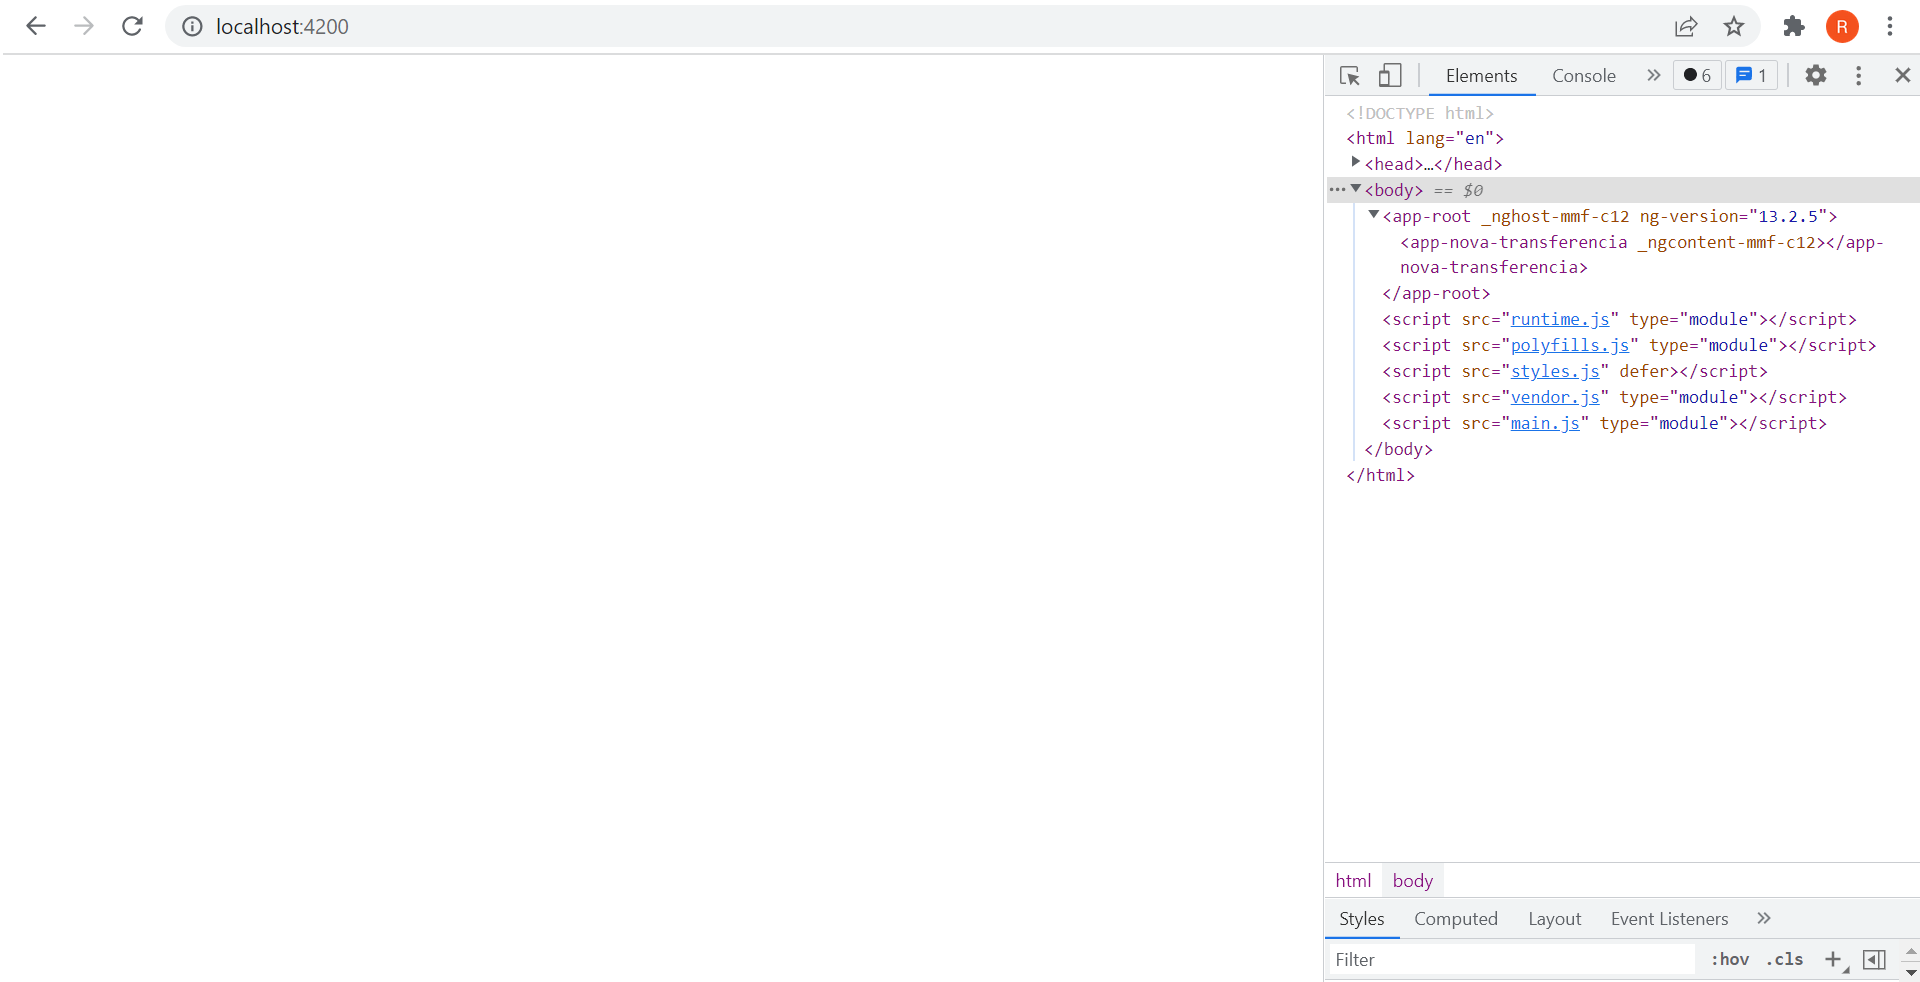This screenshot has width=1920, height=982.
Task: Open the profile avatar R
Action: tap(1842, 27)
